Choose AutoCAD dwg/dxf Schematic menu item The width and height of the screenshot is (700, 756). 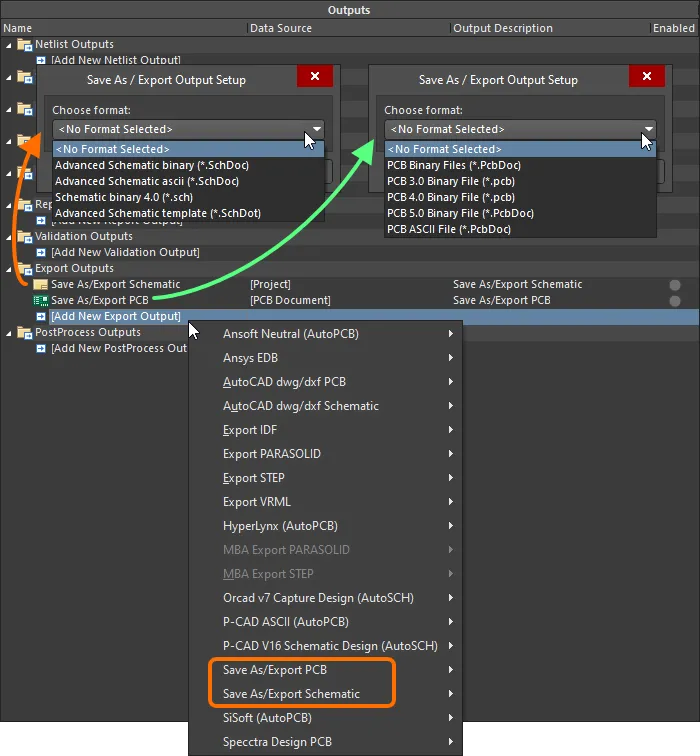(325, 406)
